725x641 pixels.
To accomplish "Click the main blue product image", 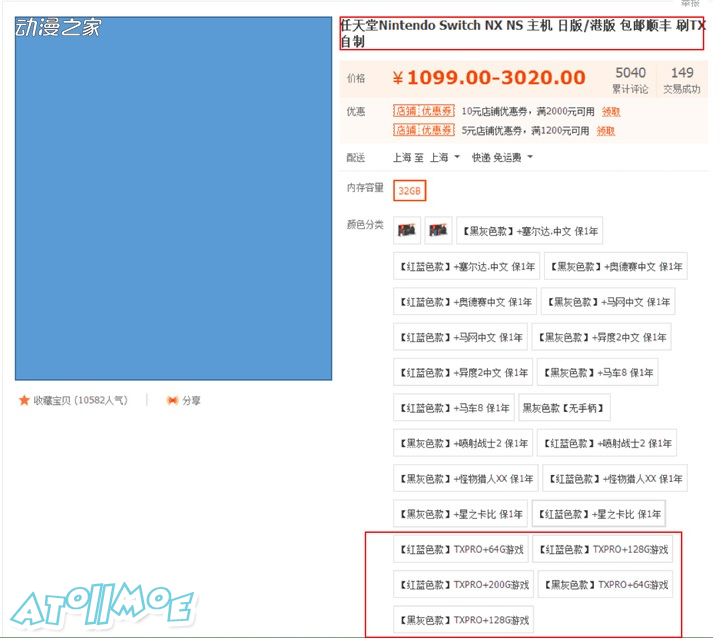I will (x=173, y=198).
